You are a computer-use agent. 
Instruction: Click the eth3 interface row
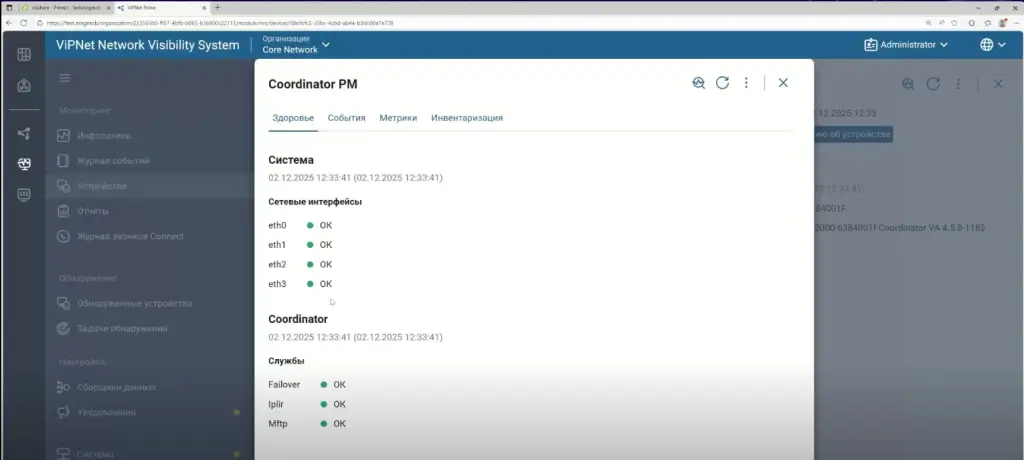coord(300,284)
